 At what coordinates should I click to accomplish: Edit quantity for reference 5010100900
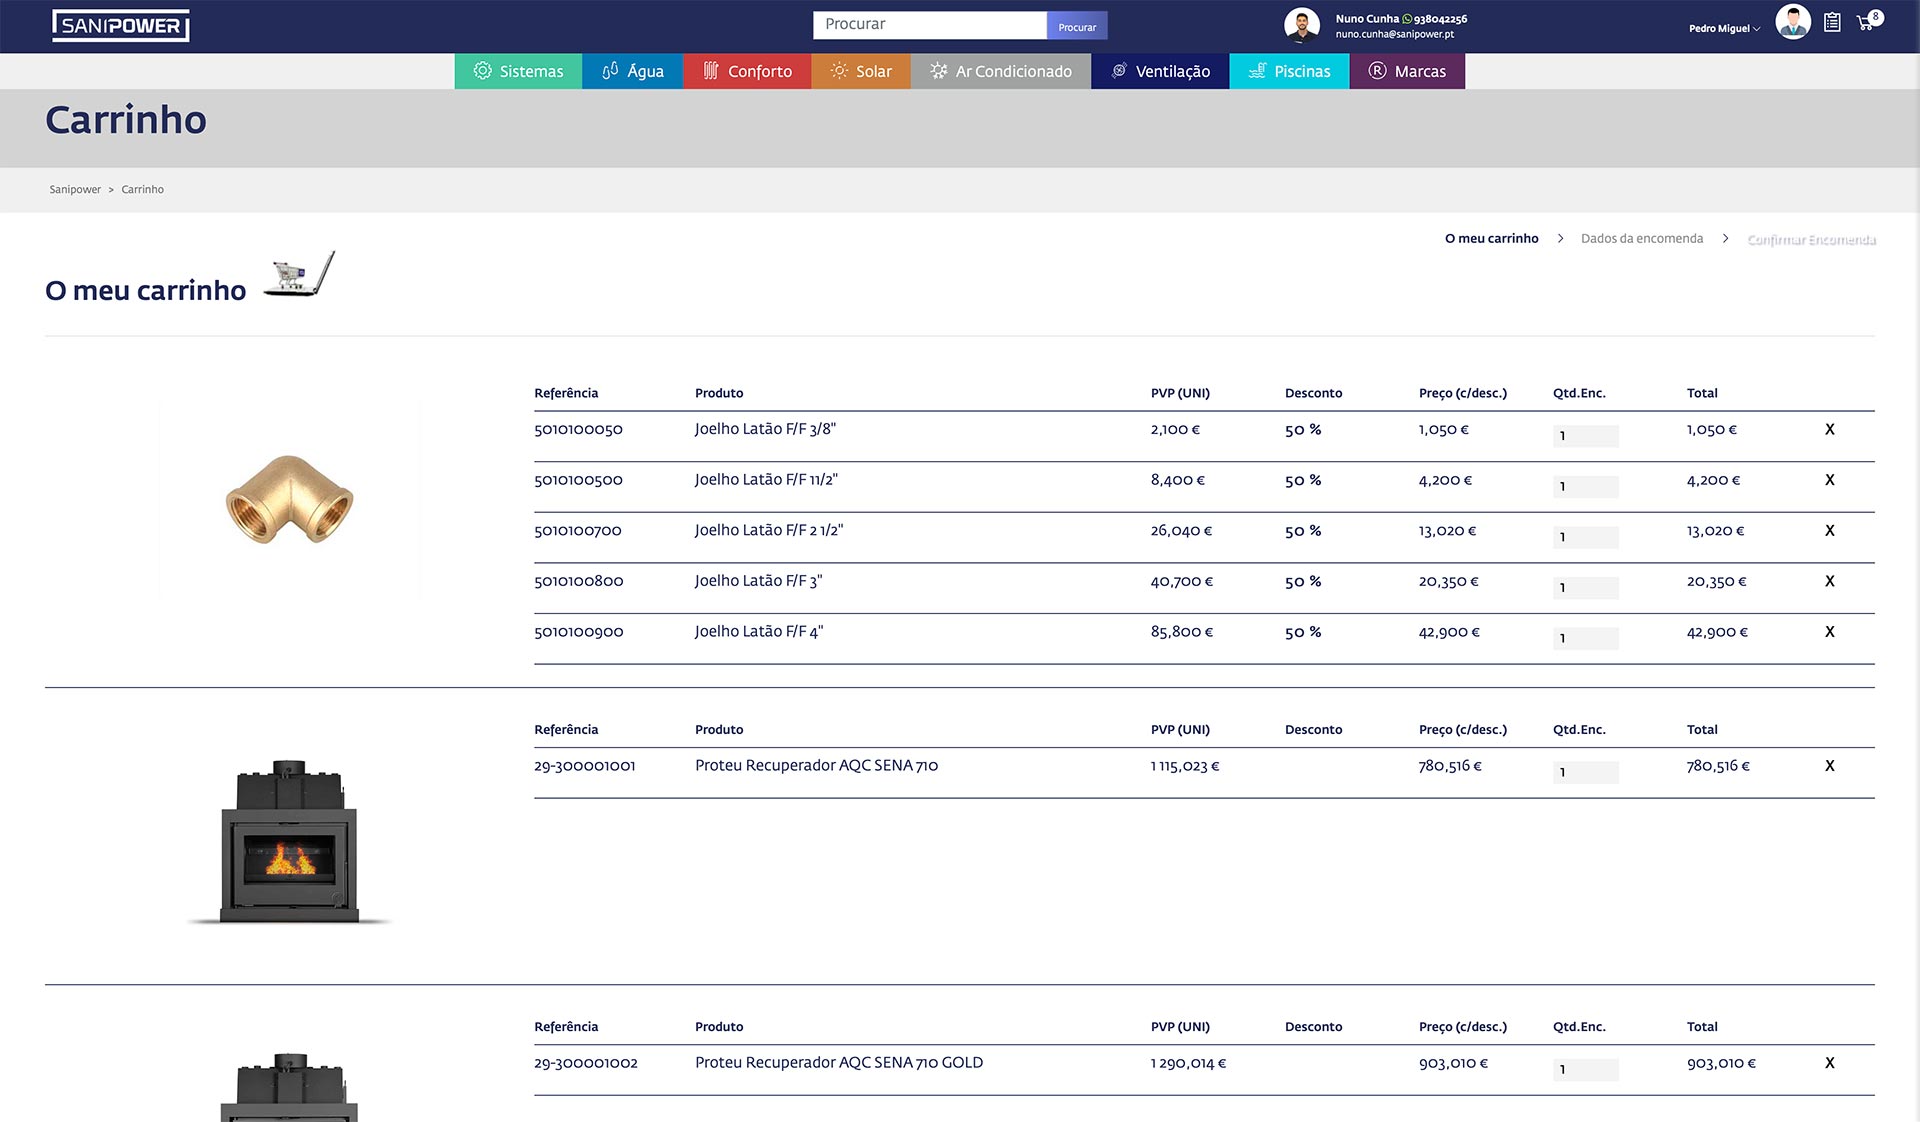click(1586, 638)
